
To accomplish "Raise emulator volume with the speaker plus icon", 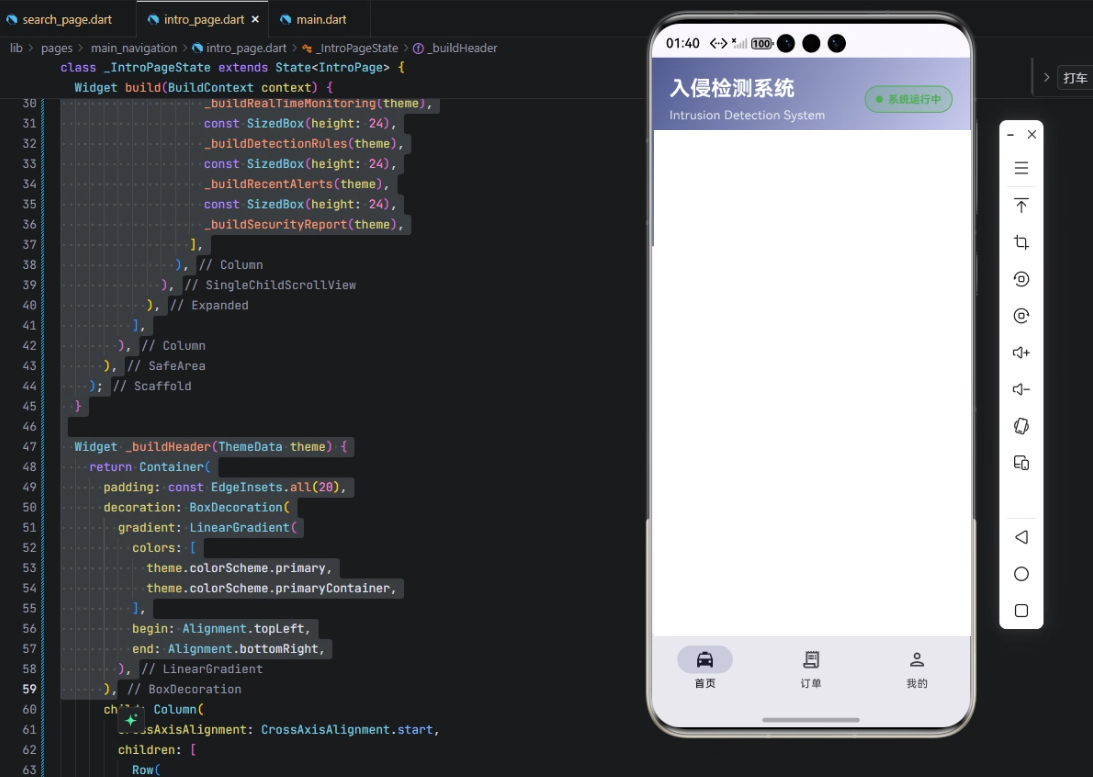I will pos(1021,353).
